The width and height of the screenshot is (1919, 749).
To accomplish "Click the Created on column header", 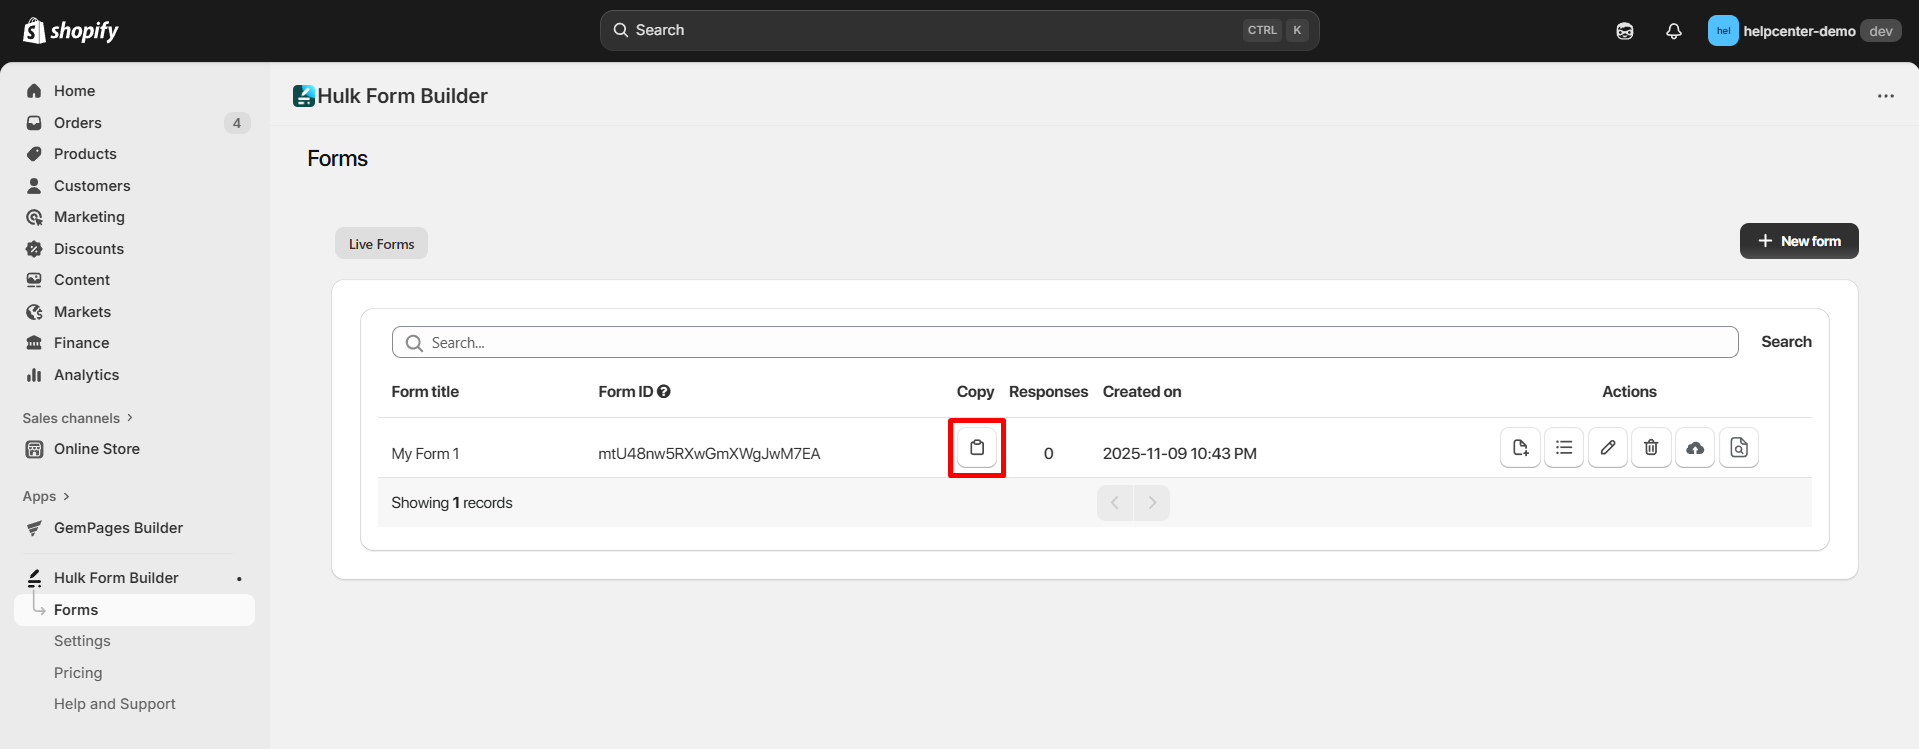I will [1142, 392].
